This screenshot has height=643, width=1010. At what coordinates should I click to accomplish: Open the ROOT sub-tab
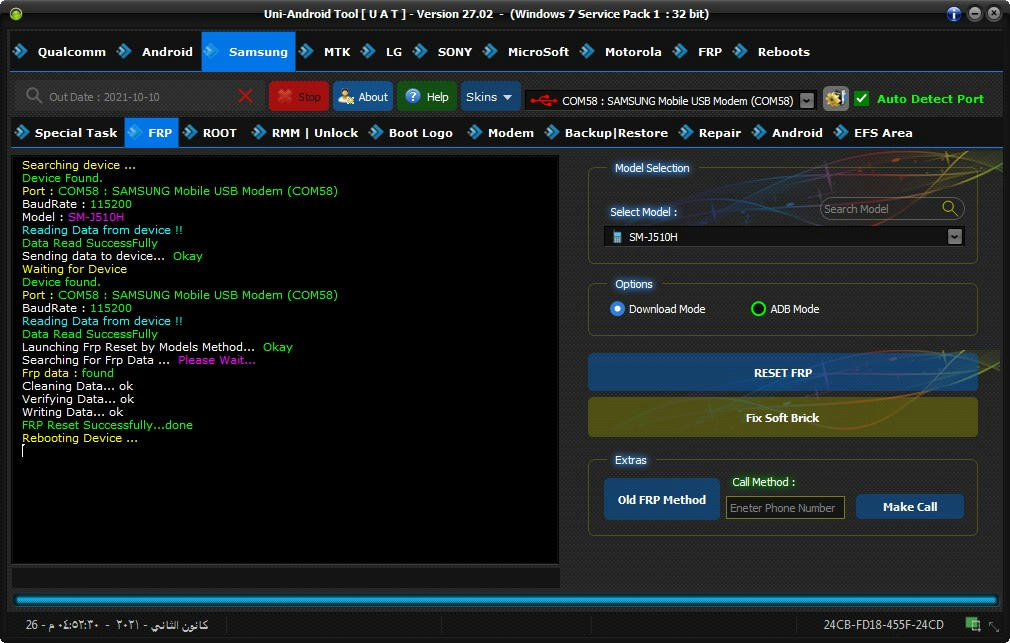click(x=211, y=133)
